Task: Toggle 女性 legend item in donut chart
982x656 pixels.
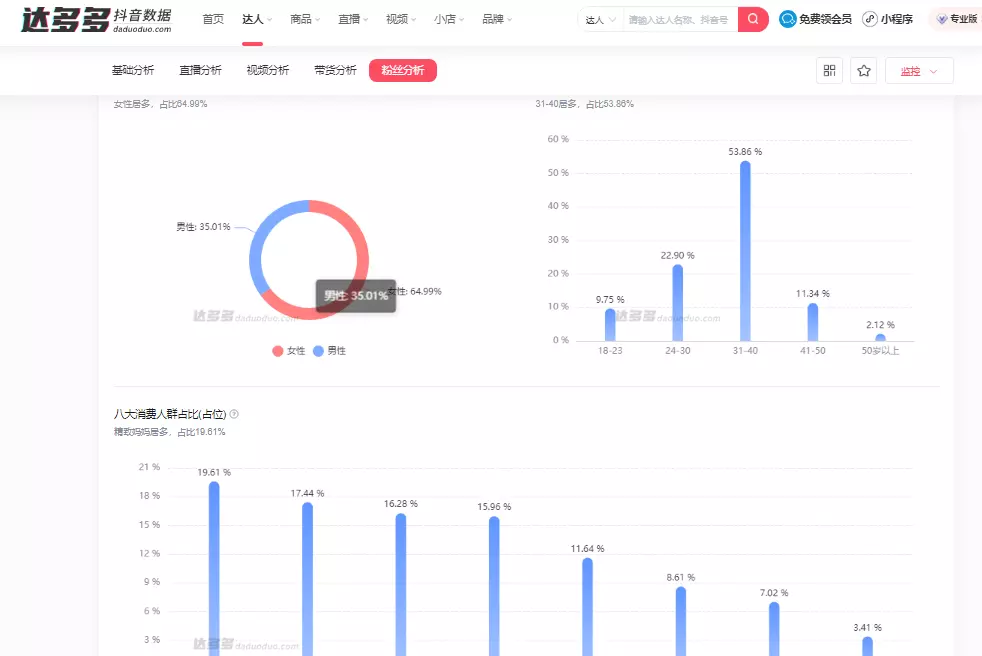Action: click(x=289, y=351)
